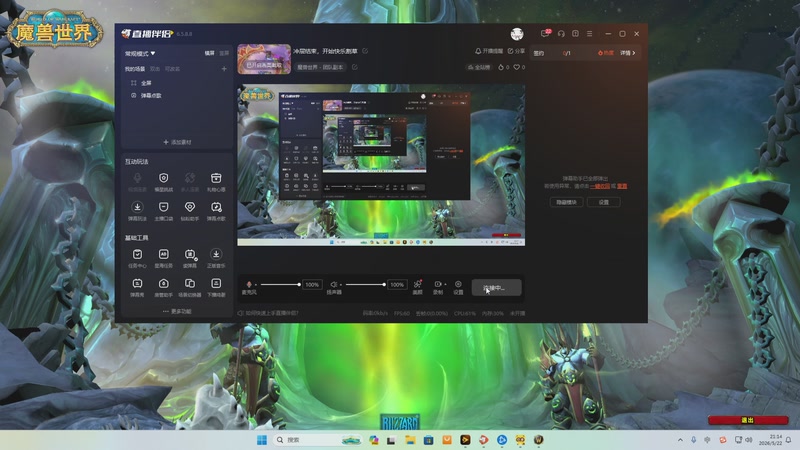This screenshot has width=800, height=450.
Task: Open the 房管助手 moderator assistant icon
Action: [x=163, y=283]
